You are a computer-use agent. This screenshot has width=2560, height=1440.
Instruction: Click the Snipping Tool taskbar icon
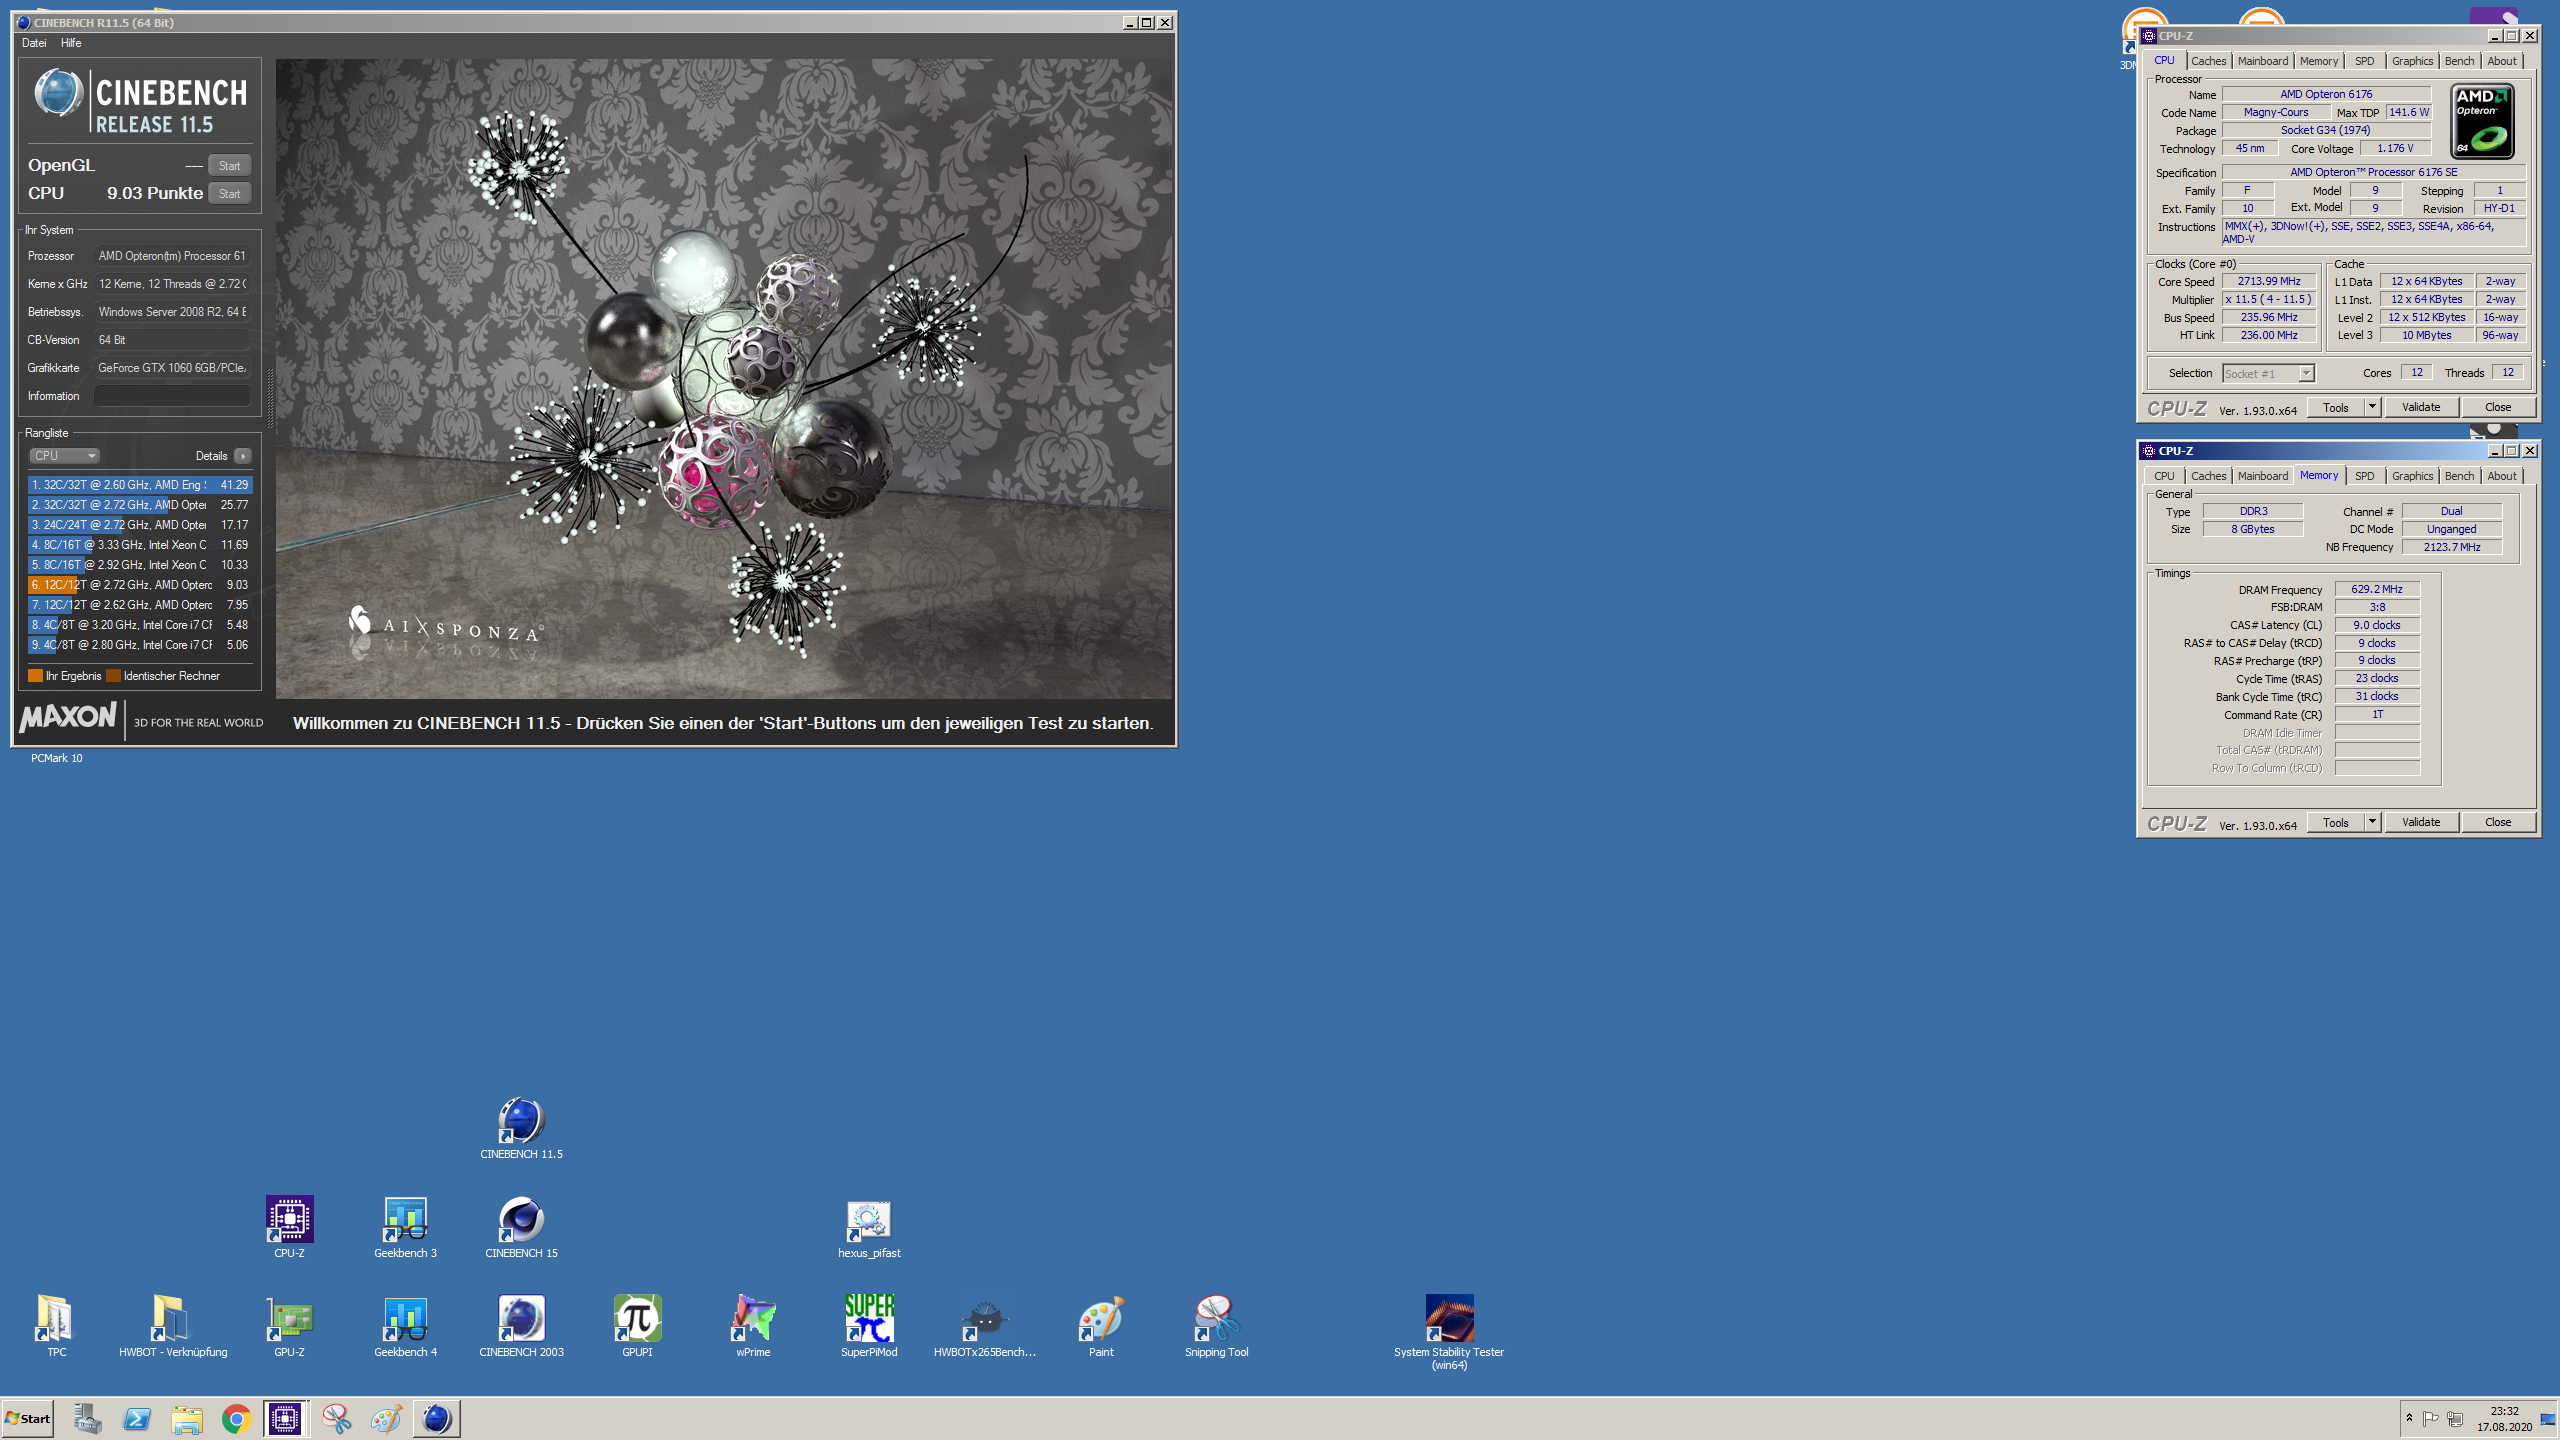[x=336, y=1418]
